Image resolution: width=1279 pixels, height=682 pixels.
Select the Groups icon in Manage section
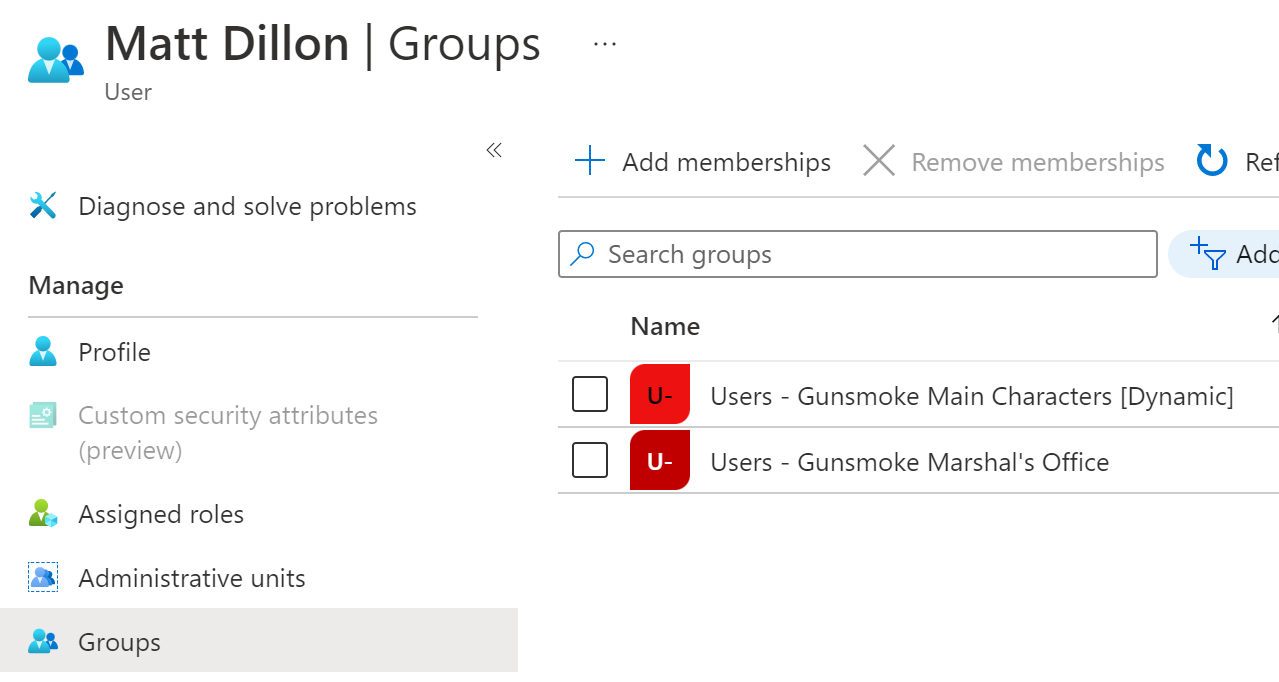point(42,642)
